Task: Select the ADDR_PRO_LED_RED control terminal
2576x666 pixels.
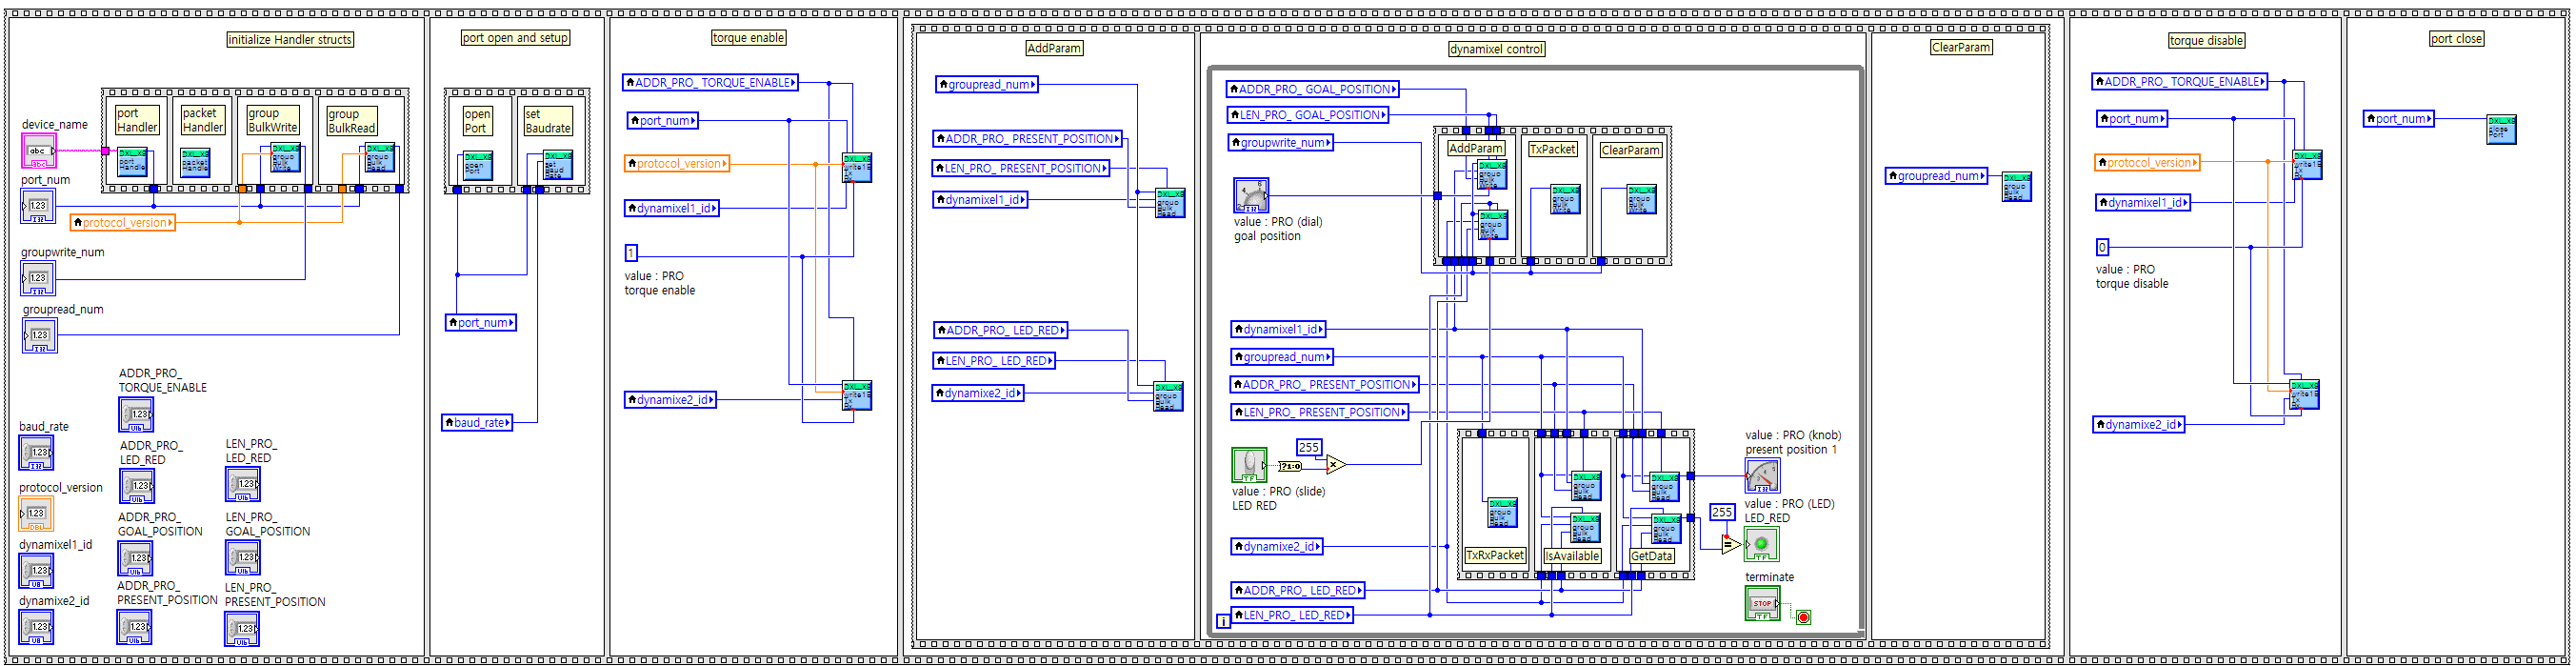Action: 137,486
